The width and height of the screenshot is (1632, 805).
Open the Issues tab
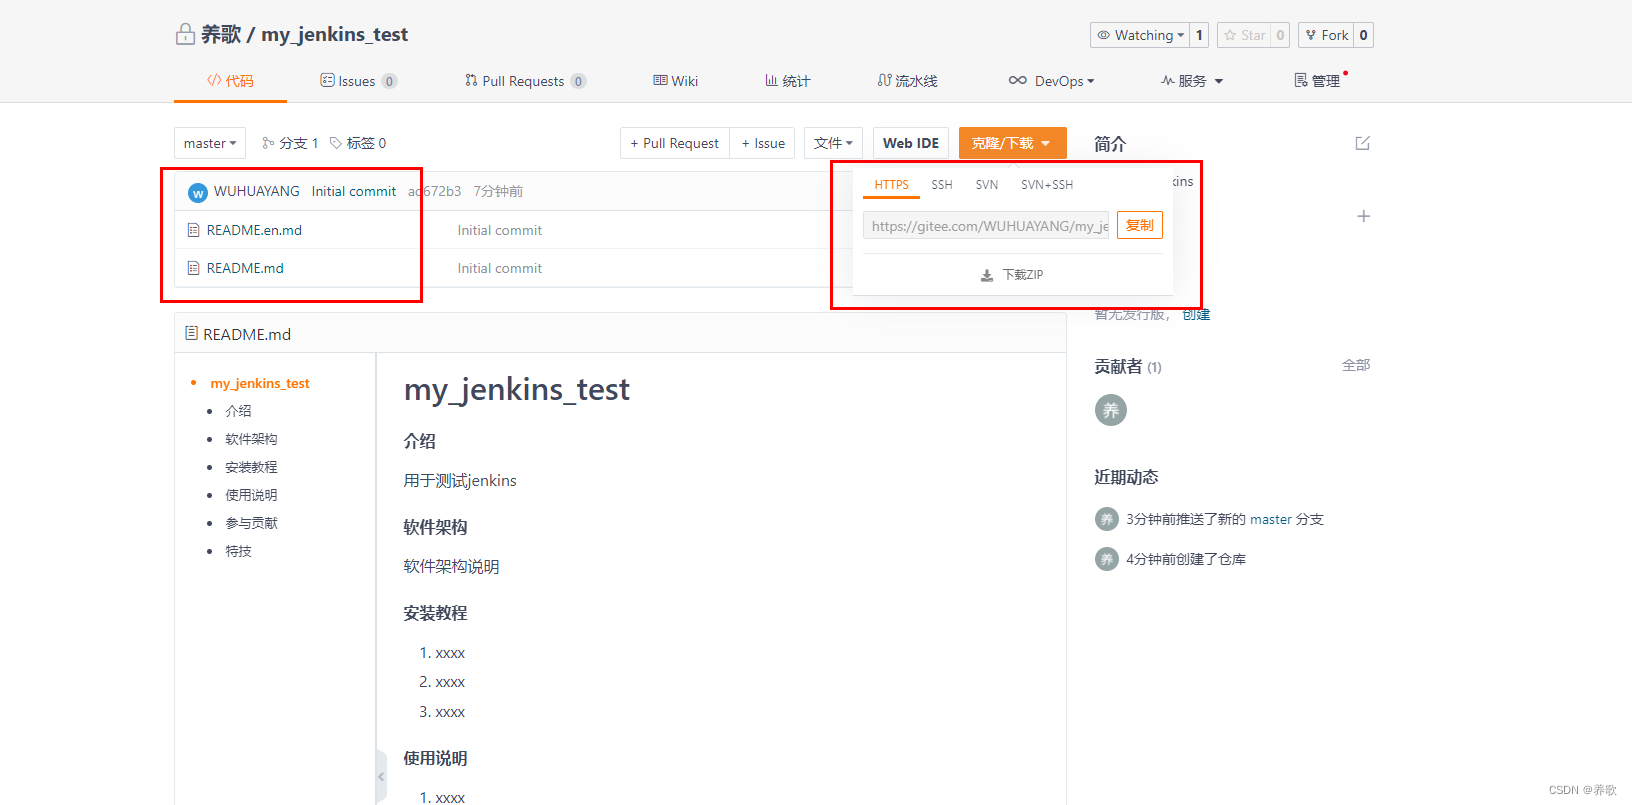tap(358, 81)
